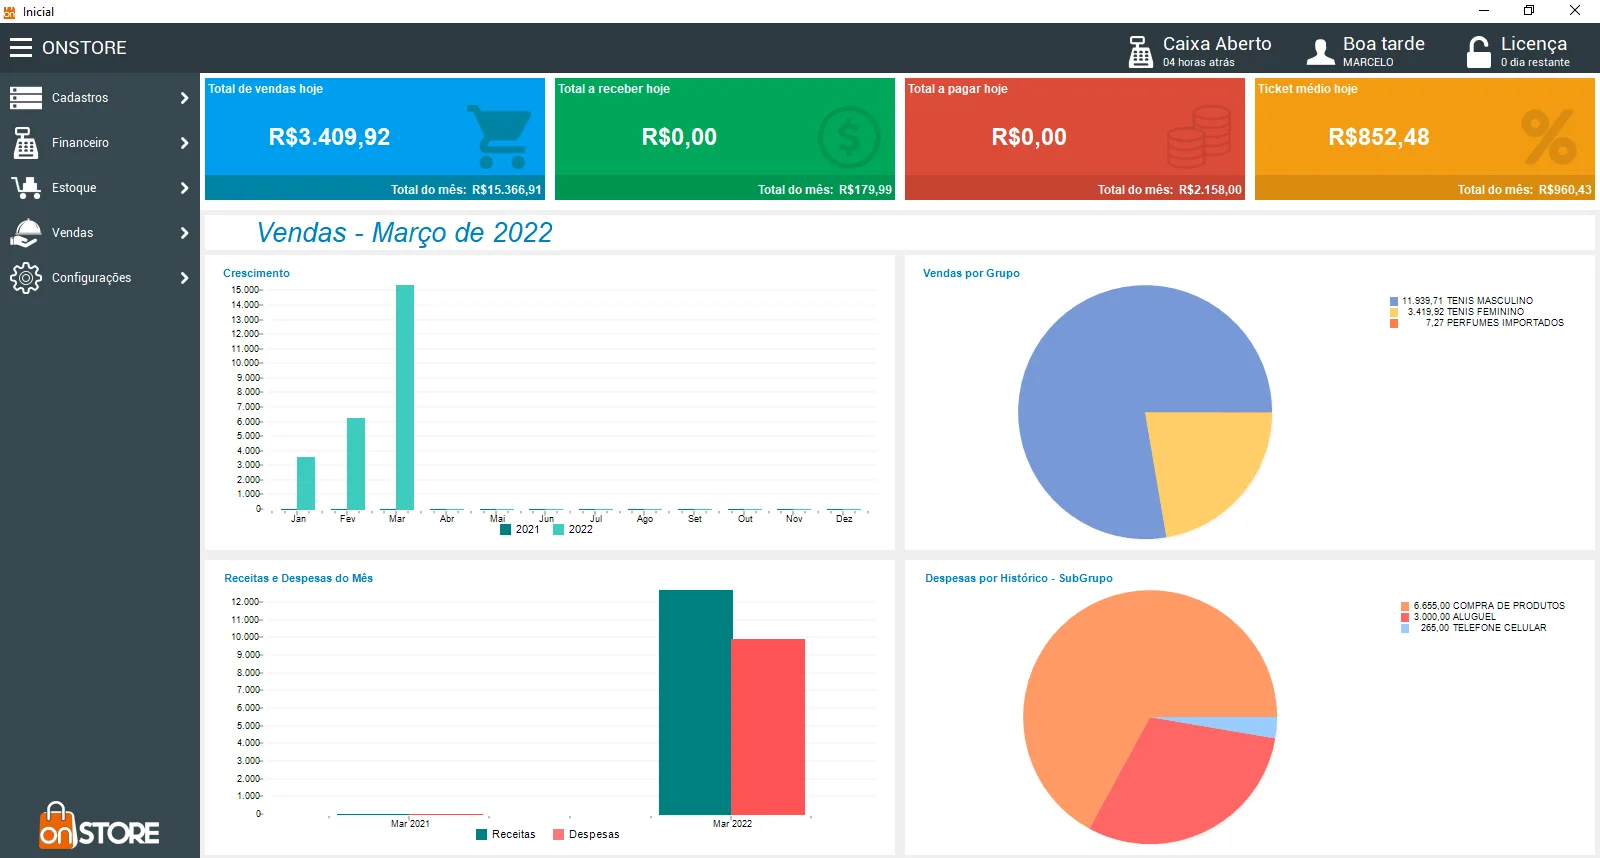
Task: Click the Caixa Aberto register icon
Action: [x=1141, y=51]
